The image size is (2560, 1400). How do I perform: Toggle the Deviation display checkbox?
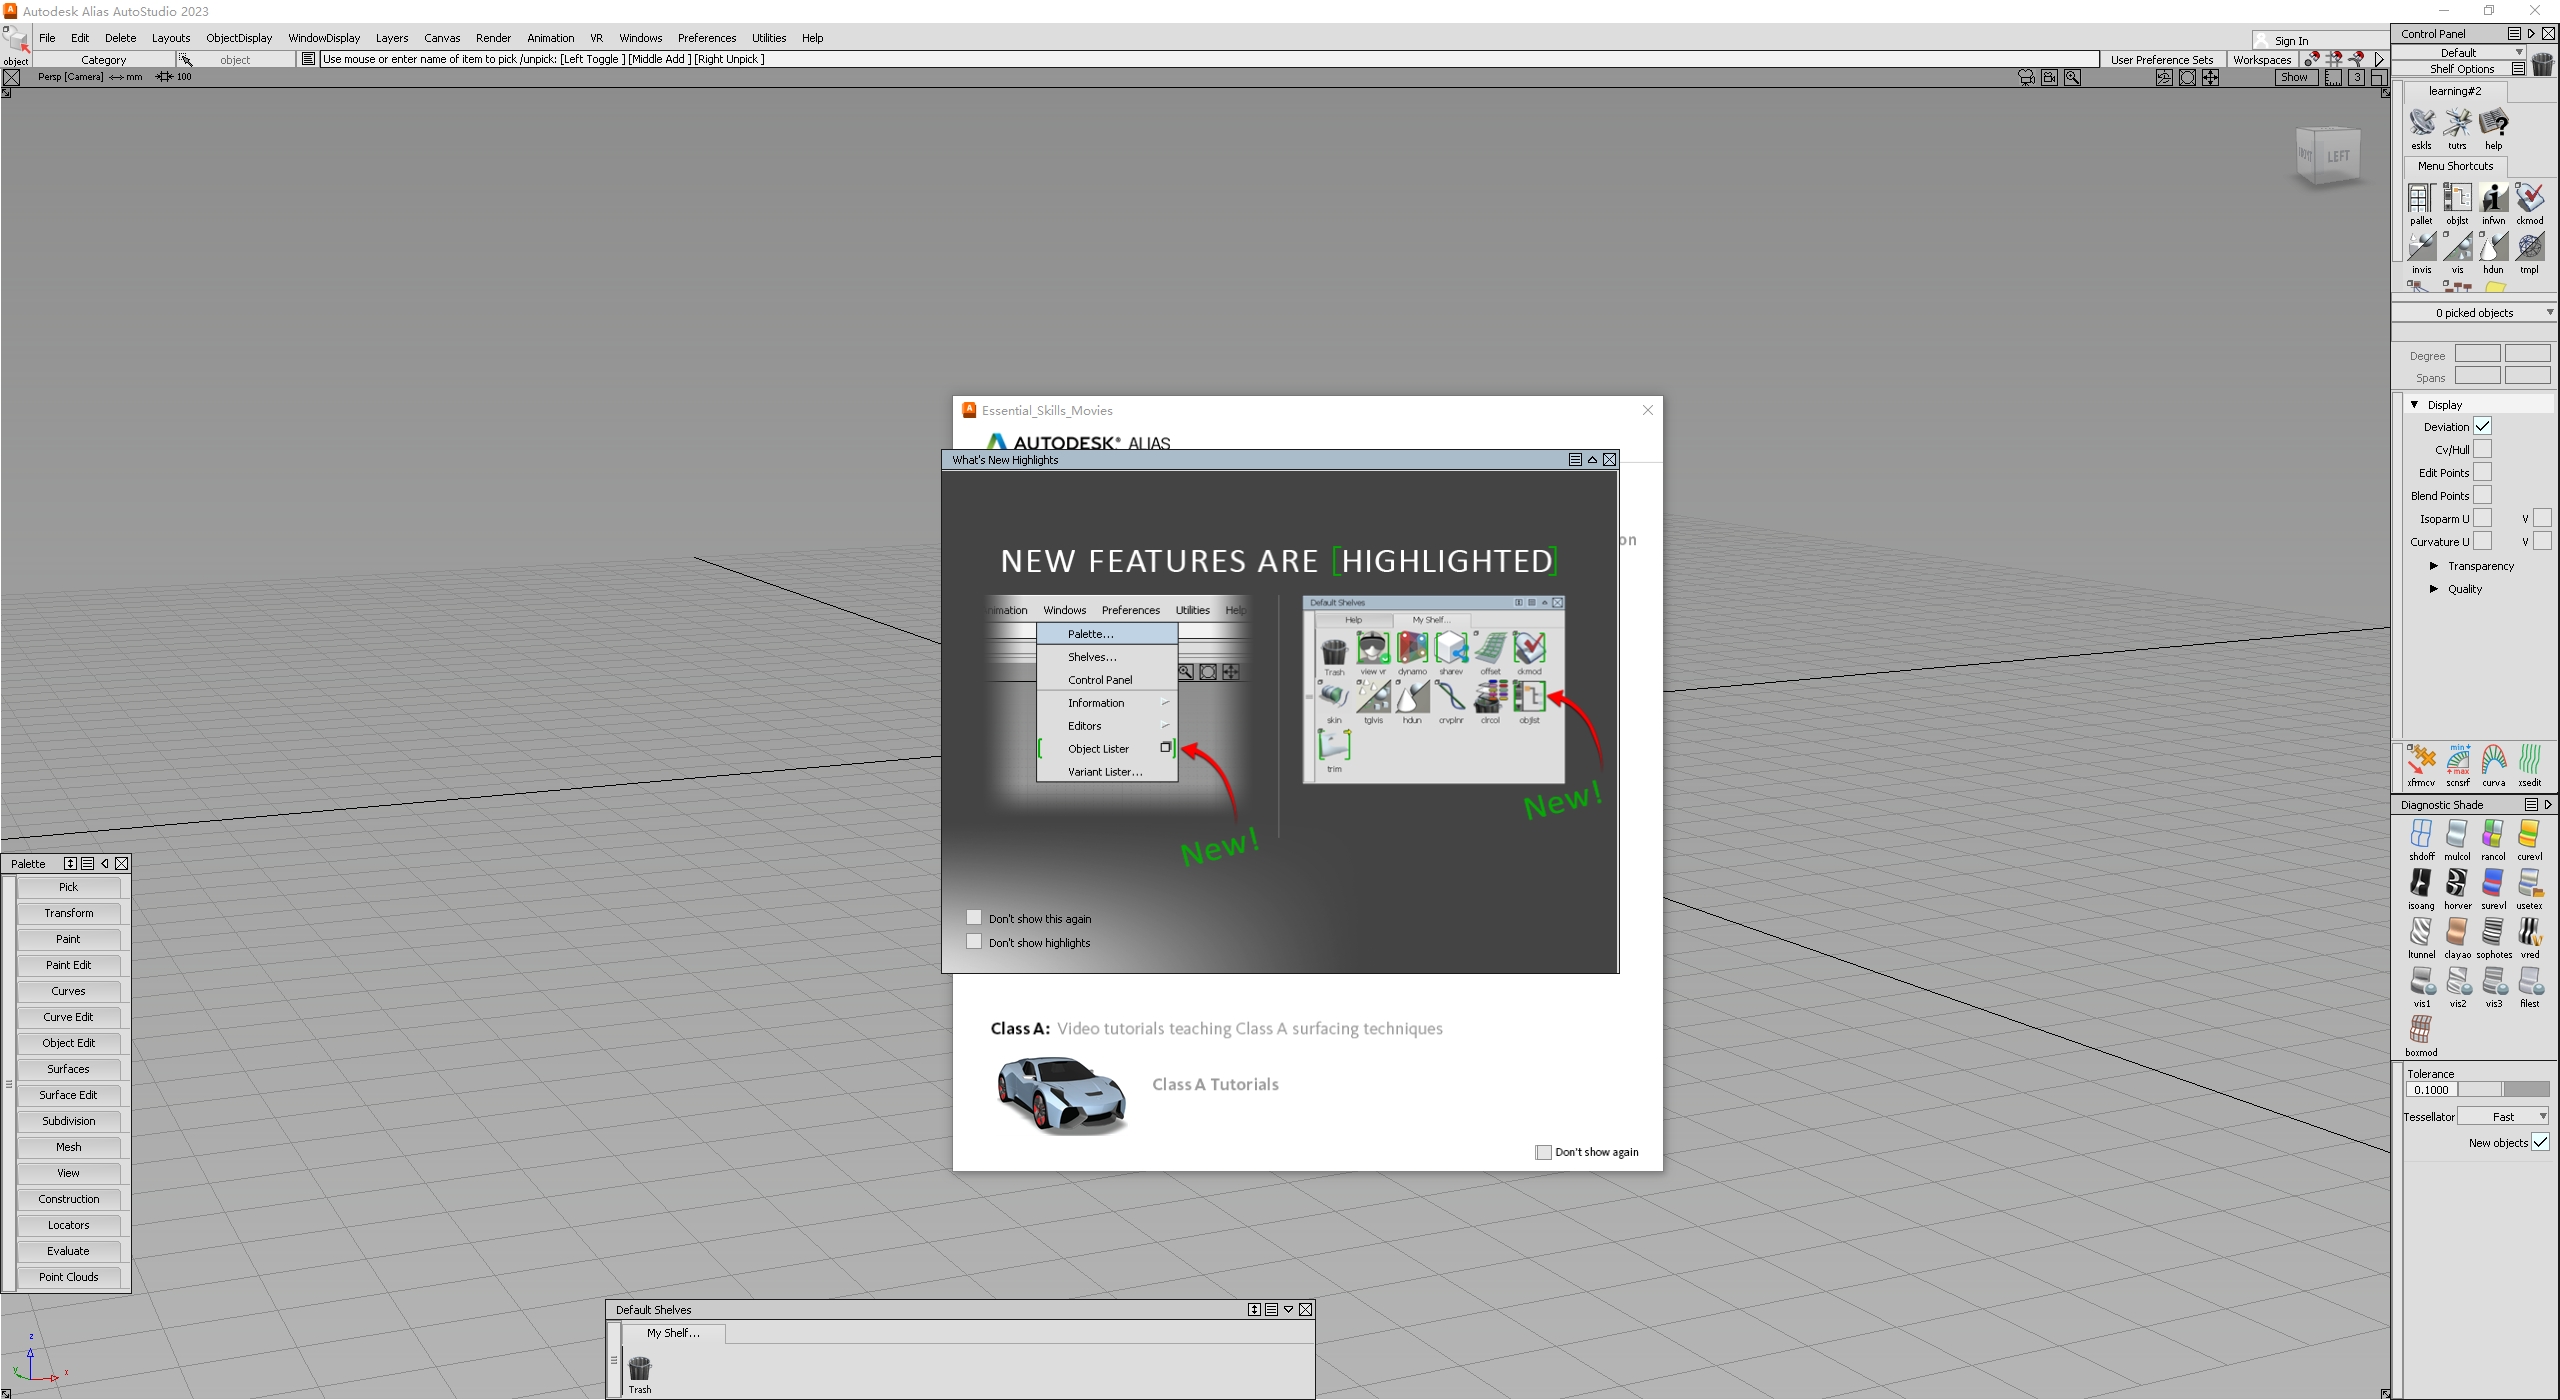point(2482,427)
